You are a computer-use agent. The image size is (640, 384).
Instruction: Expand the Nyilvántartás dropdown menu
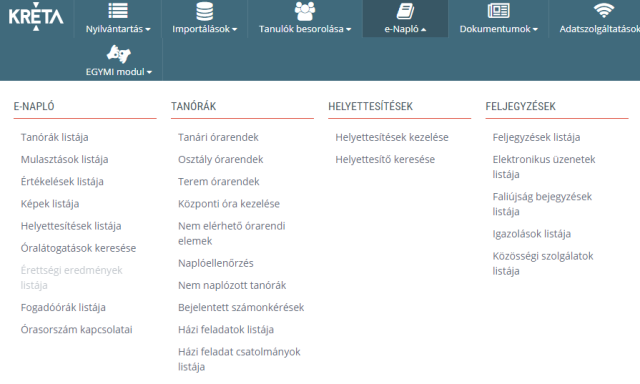click(x=118, y=29)
